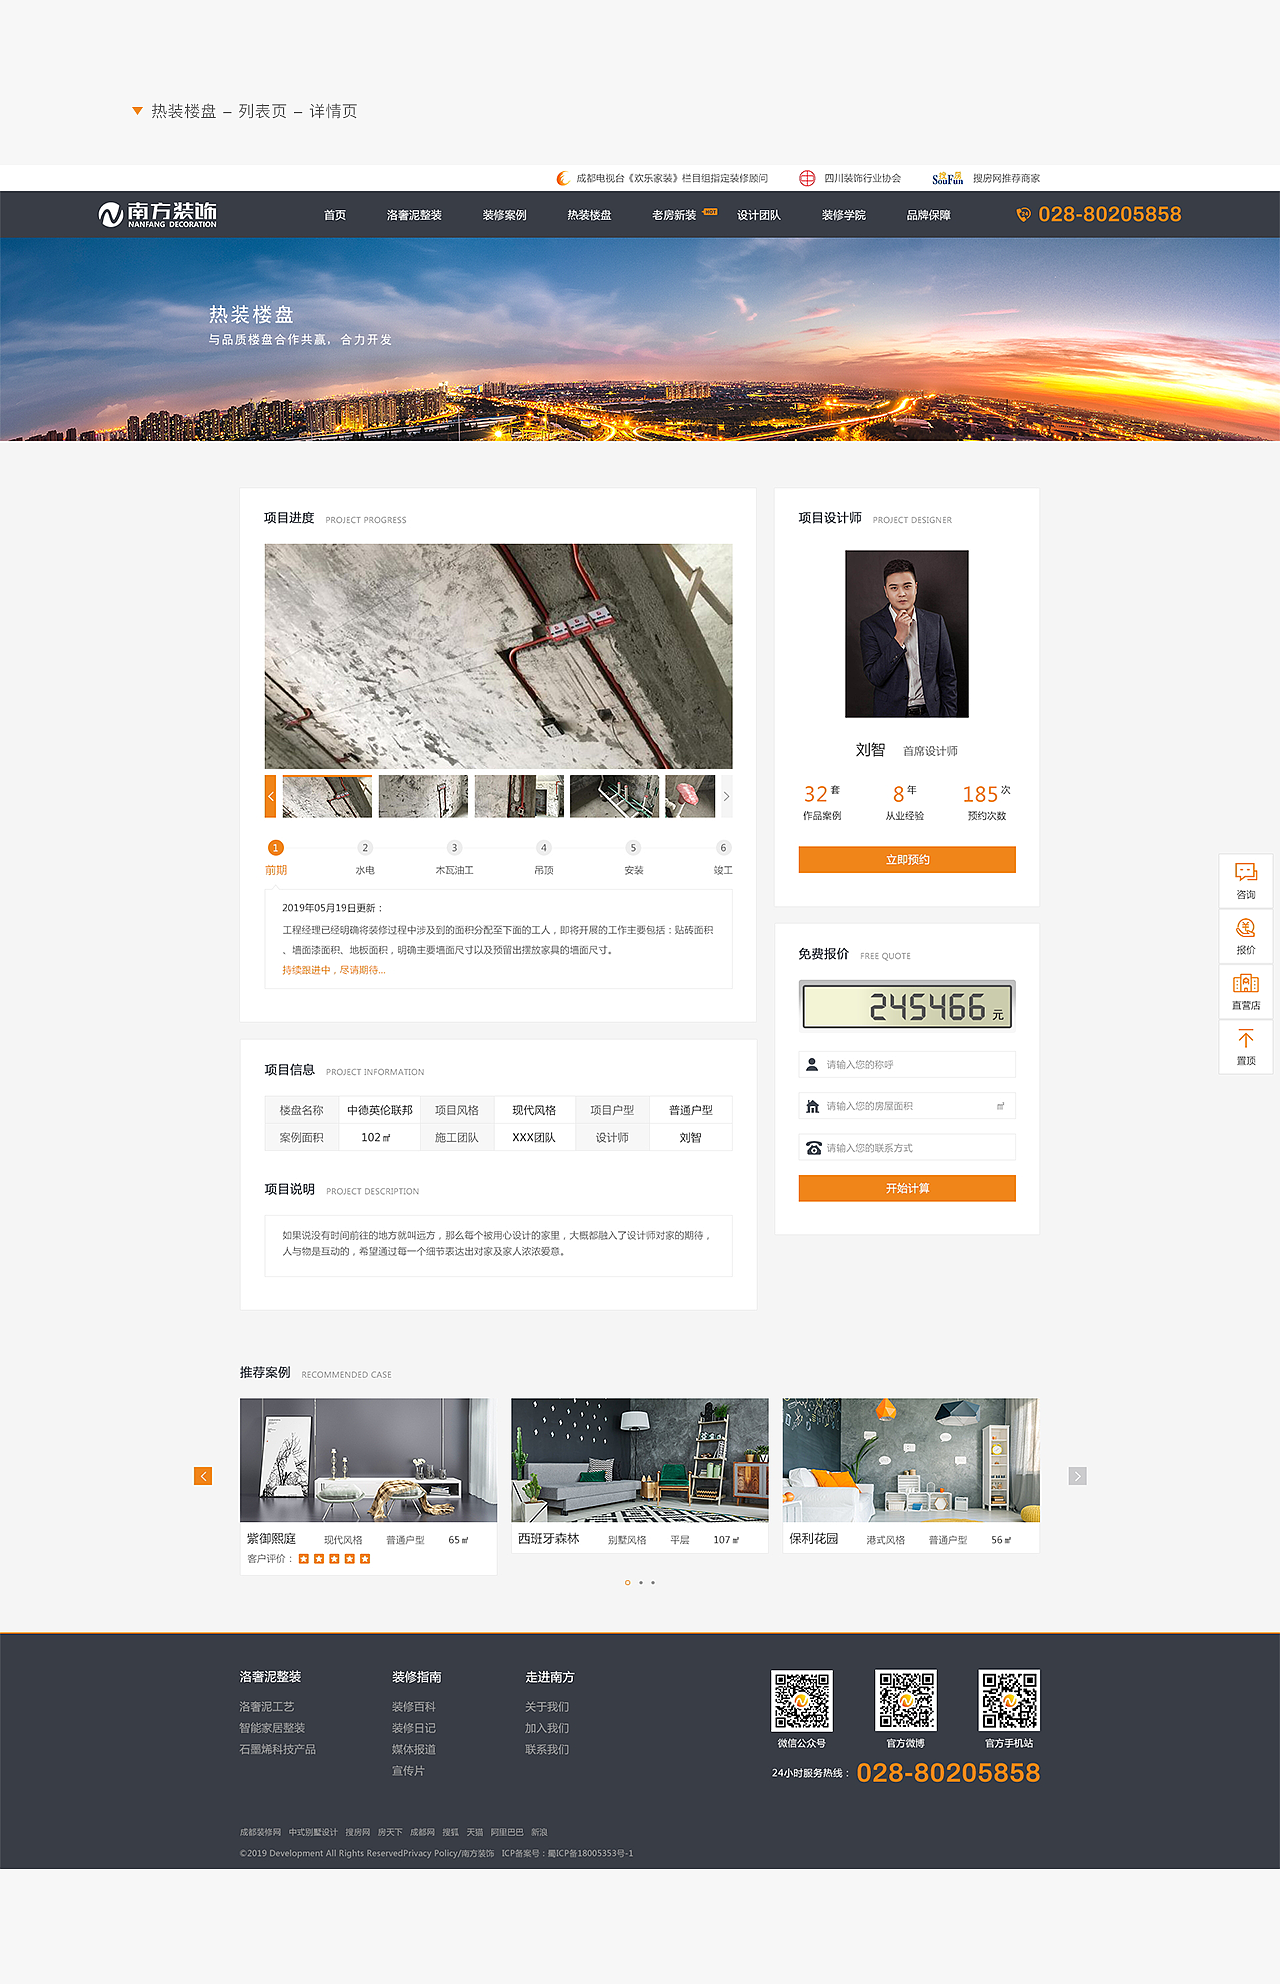Viewport: 1280px width, 1984px height.
Task: Click the 四川装饰行业协会 globe icon
Action: pos(807,178)
